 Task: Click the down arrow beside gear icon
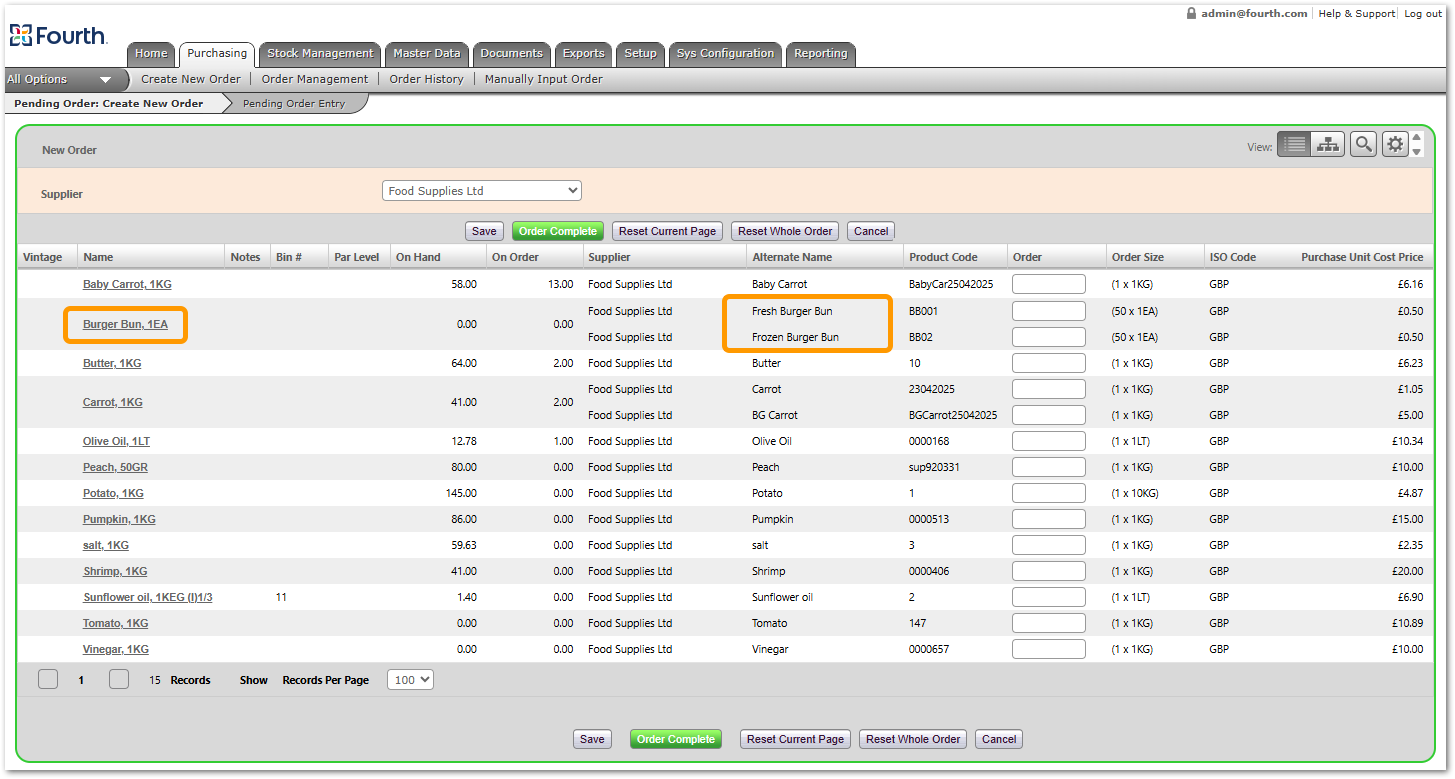pyautogui.click(x=1416, y=152)
